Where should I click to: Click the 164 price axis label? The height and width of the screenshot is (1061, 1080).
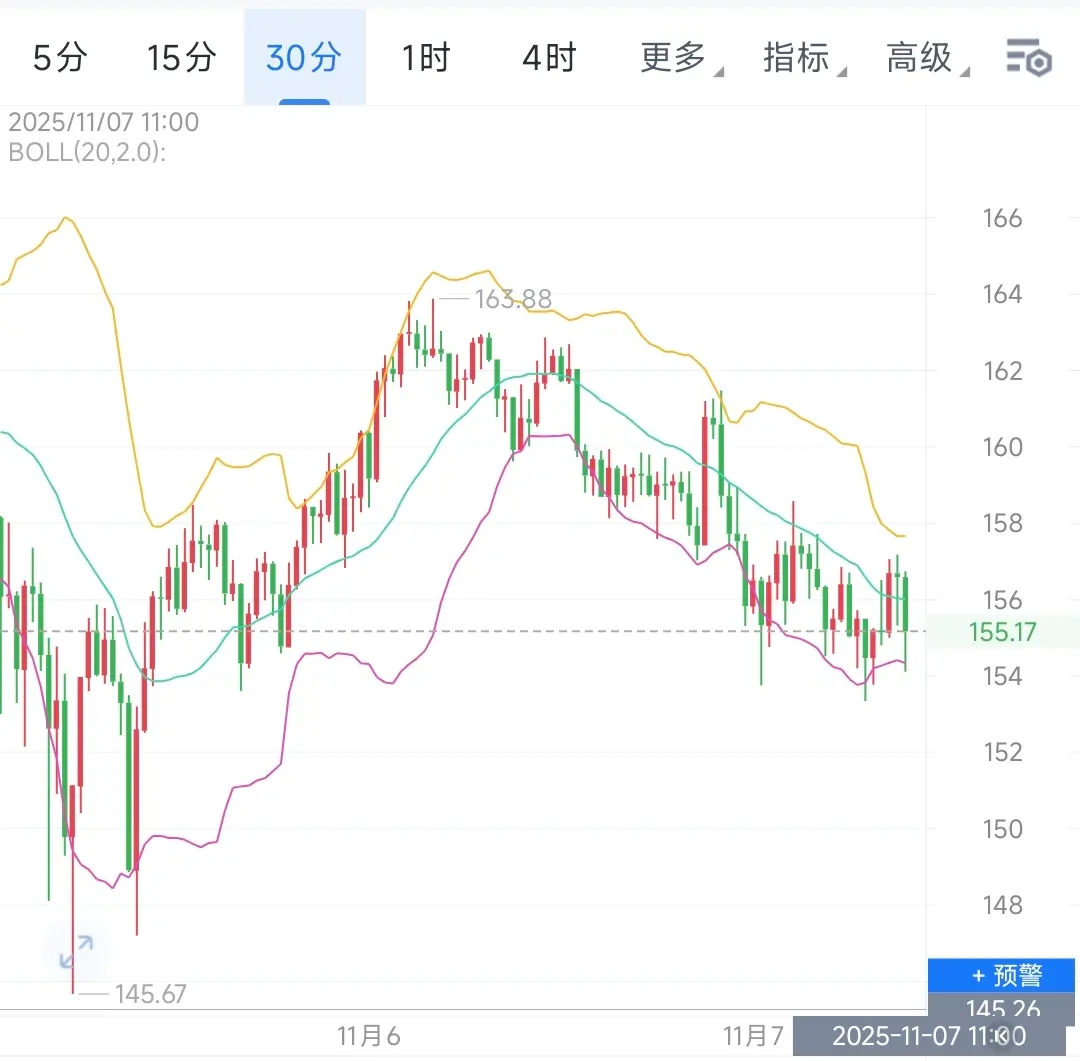[x=1002, y=294]
